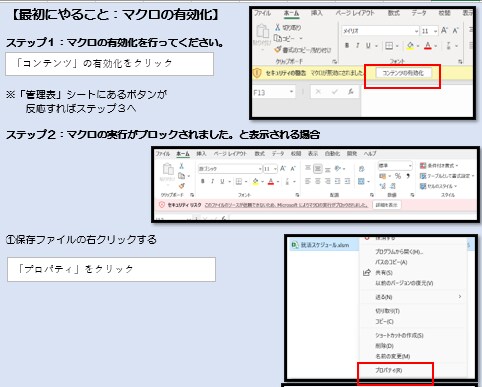
Task: Click the formula bar enter checkmark beside F13
Action: tap(335, 92)
